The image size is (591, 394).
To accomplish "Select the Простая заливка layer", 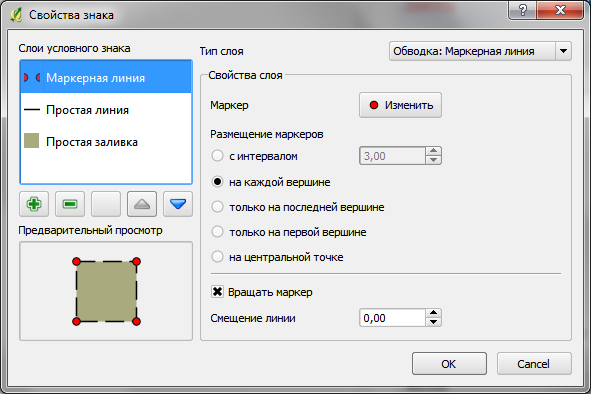I will coord(106,141).
